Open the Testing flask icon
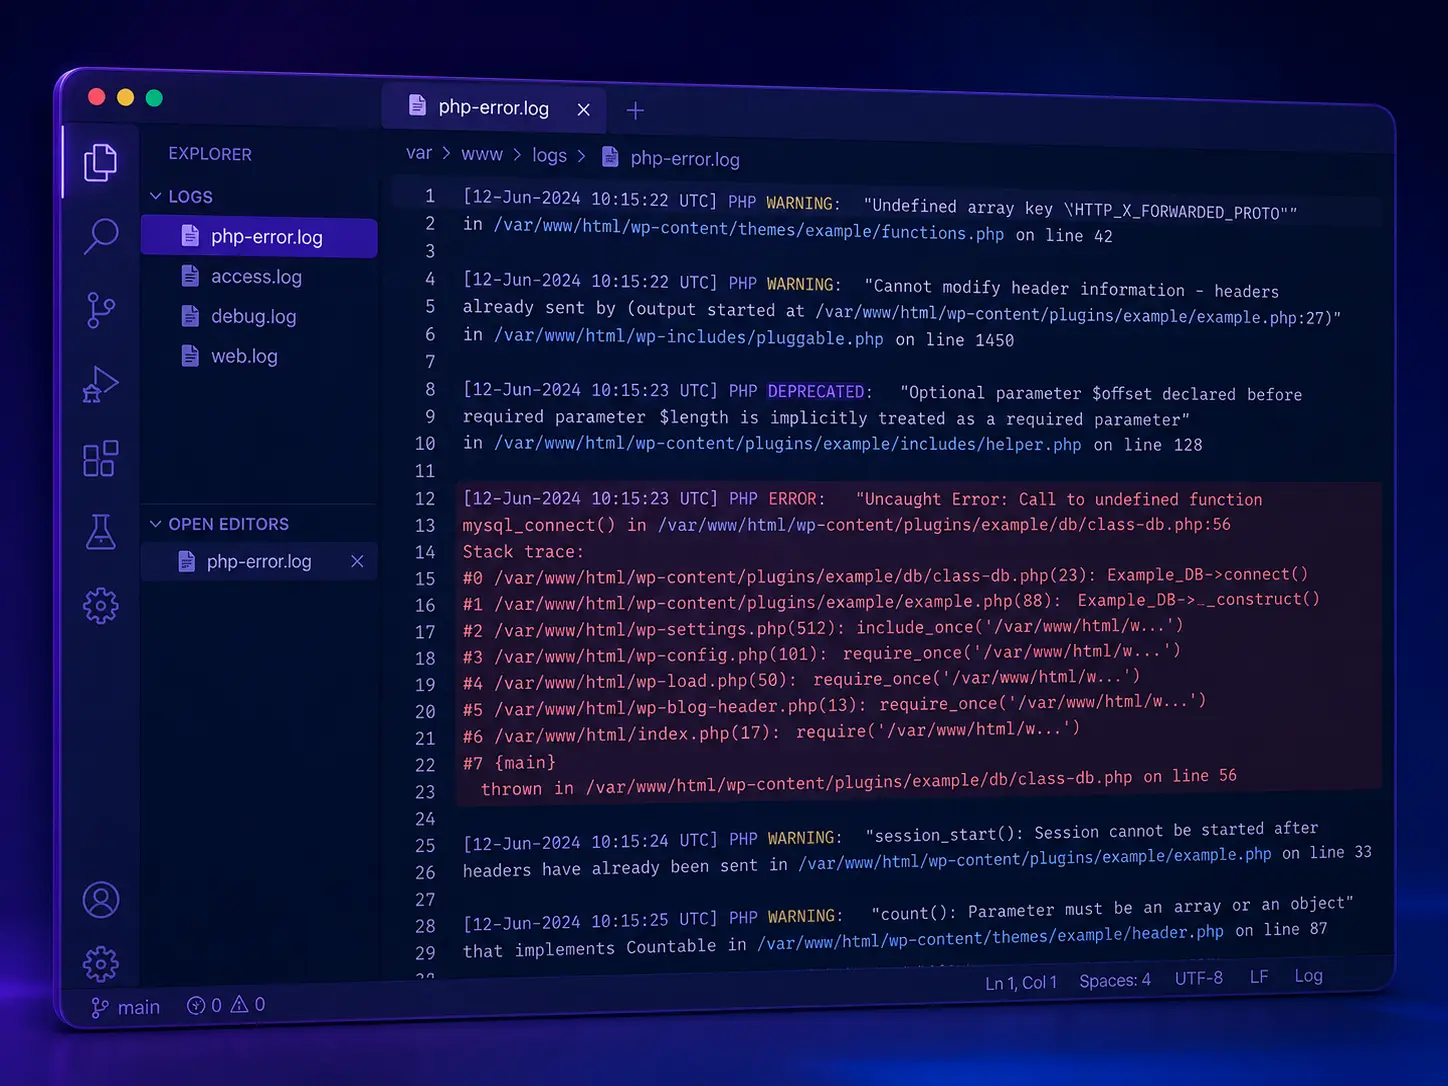This screenshot has height=1086, width=1448. tap(100, 532)
